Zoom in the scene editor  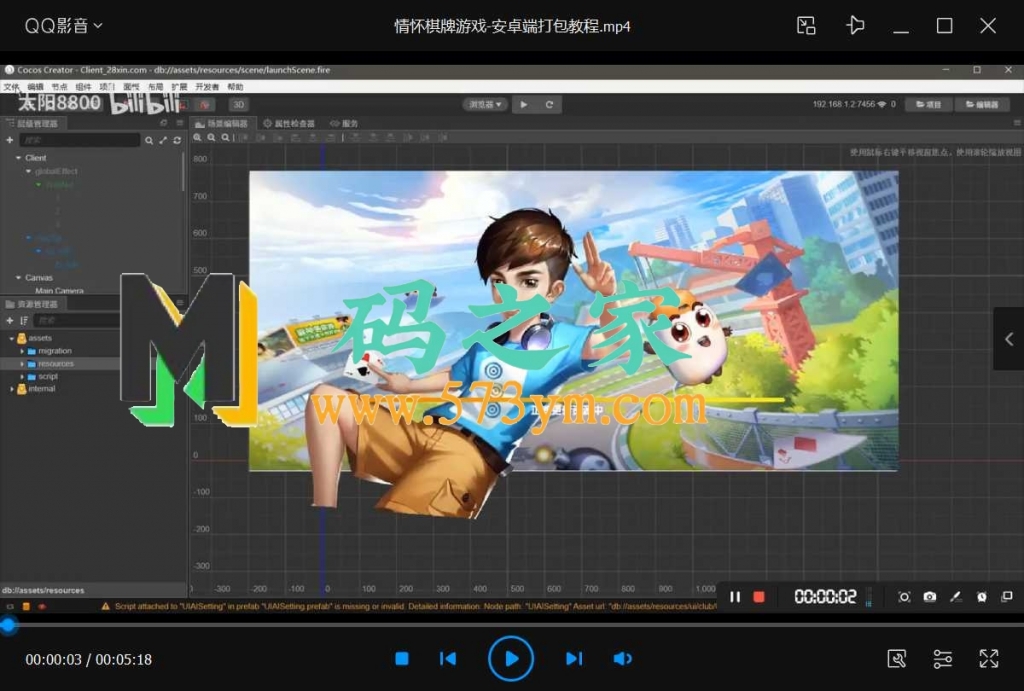pos(197,138)
